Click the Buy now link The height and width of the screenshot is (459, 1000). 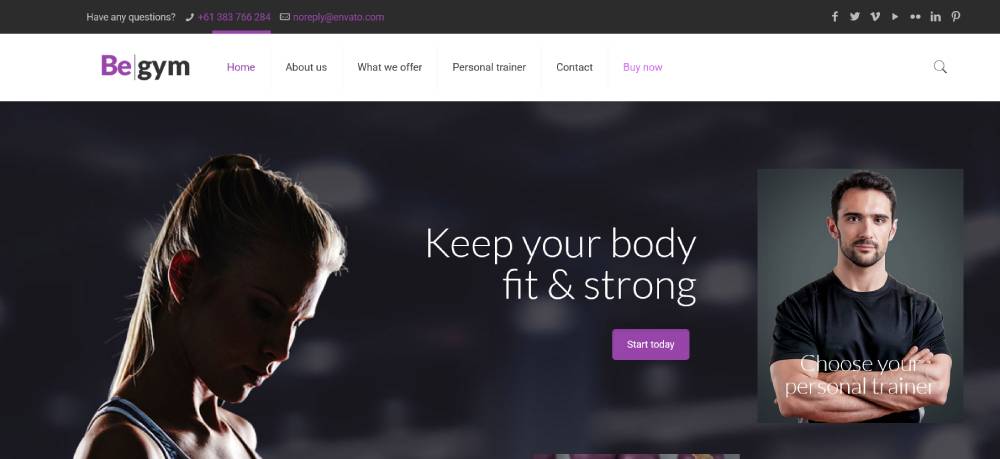(x=643, y=67)
